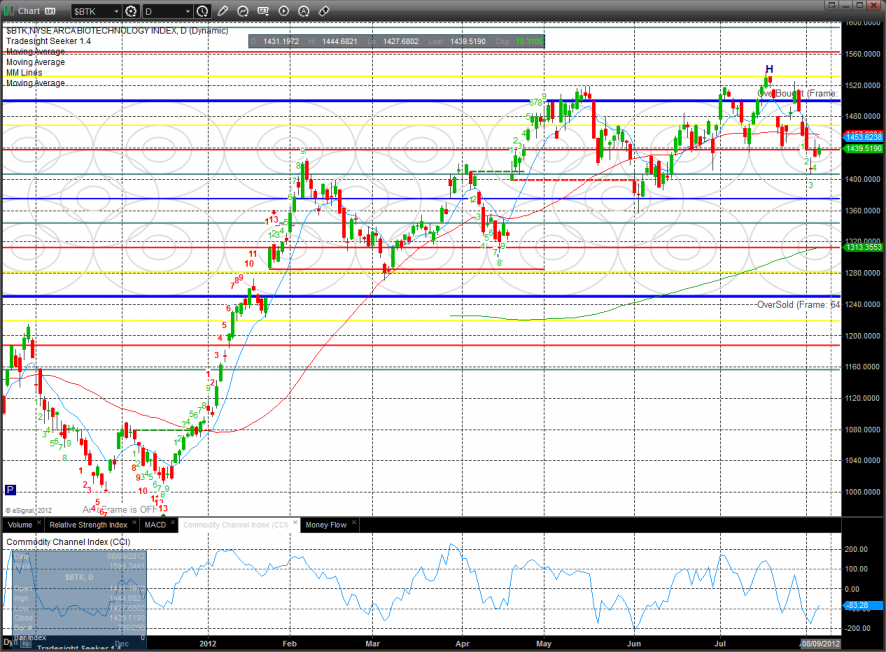
Task: Click the interval clock icon
Action: point(204,11)
